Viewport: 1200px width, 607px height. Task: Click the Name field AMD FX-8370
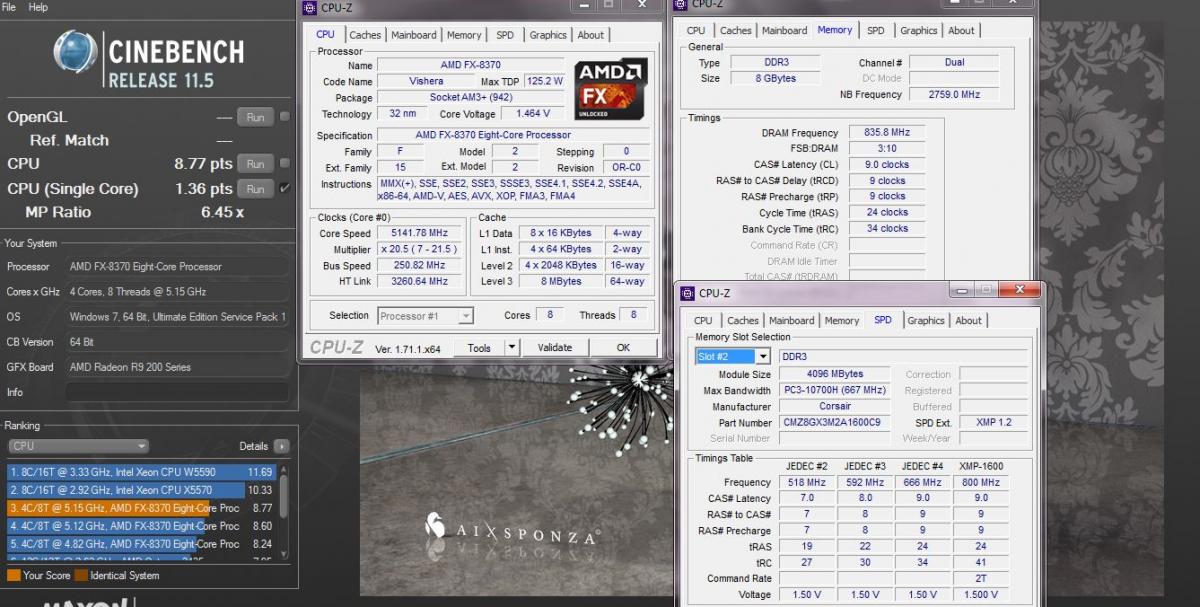[x=473, y=66]
